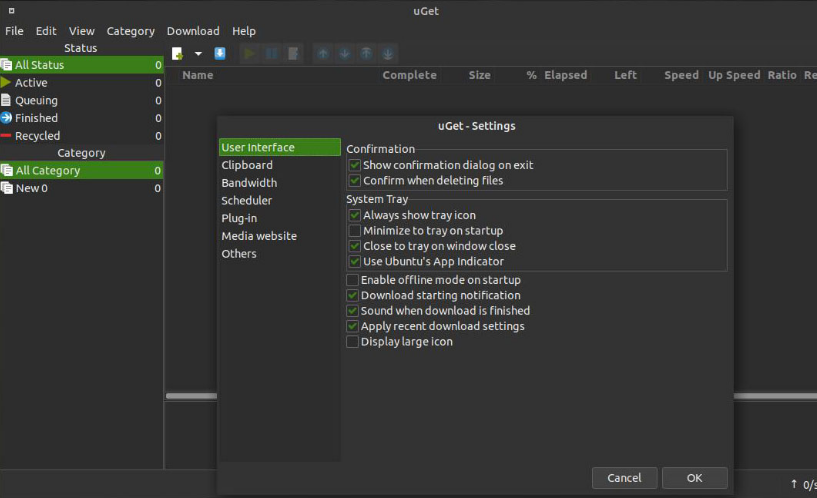The width and height of the screenshot is (817, 498).
Task: Sort by Up Speed column header
Action: (734, 75)
